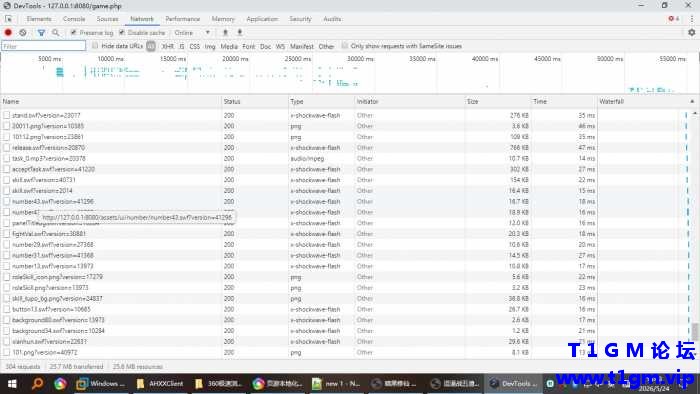Show the error count badge
Image resolution: width=700 pixels, height=394 pixels.
[x=674, y=19]
